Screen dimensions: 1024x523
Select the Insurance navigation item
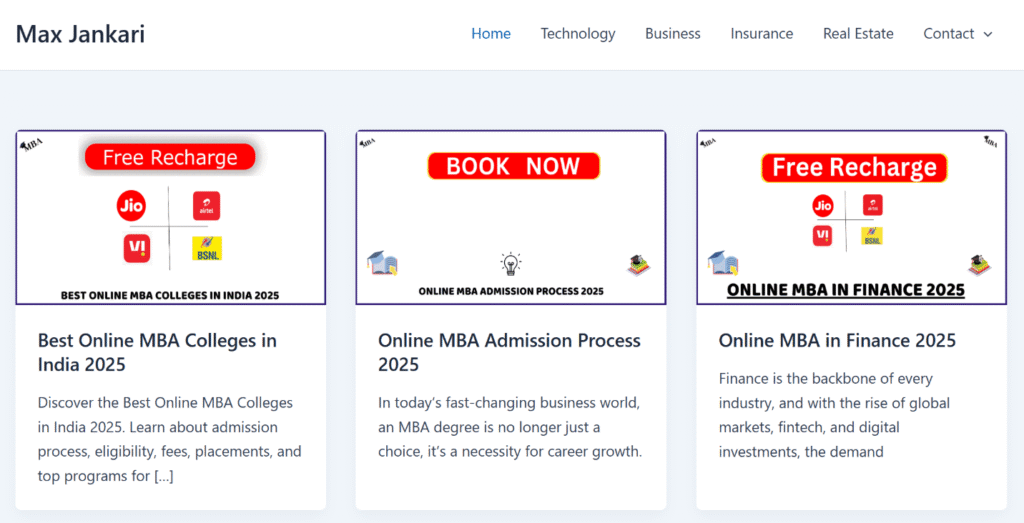(761, 34)
